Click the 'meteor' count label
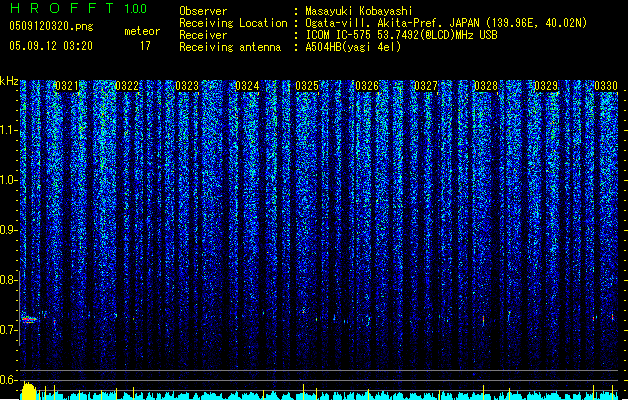Viewport: 629px width, 400px height. (142, 31)
